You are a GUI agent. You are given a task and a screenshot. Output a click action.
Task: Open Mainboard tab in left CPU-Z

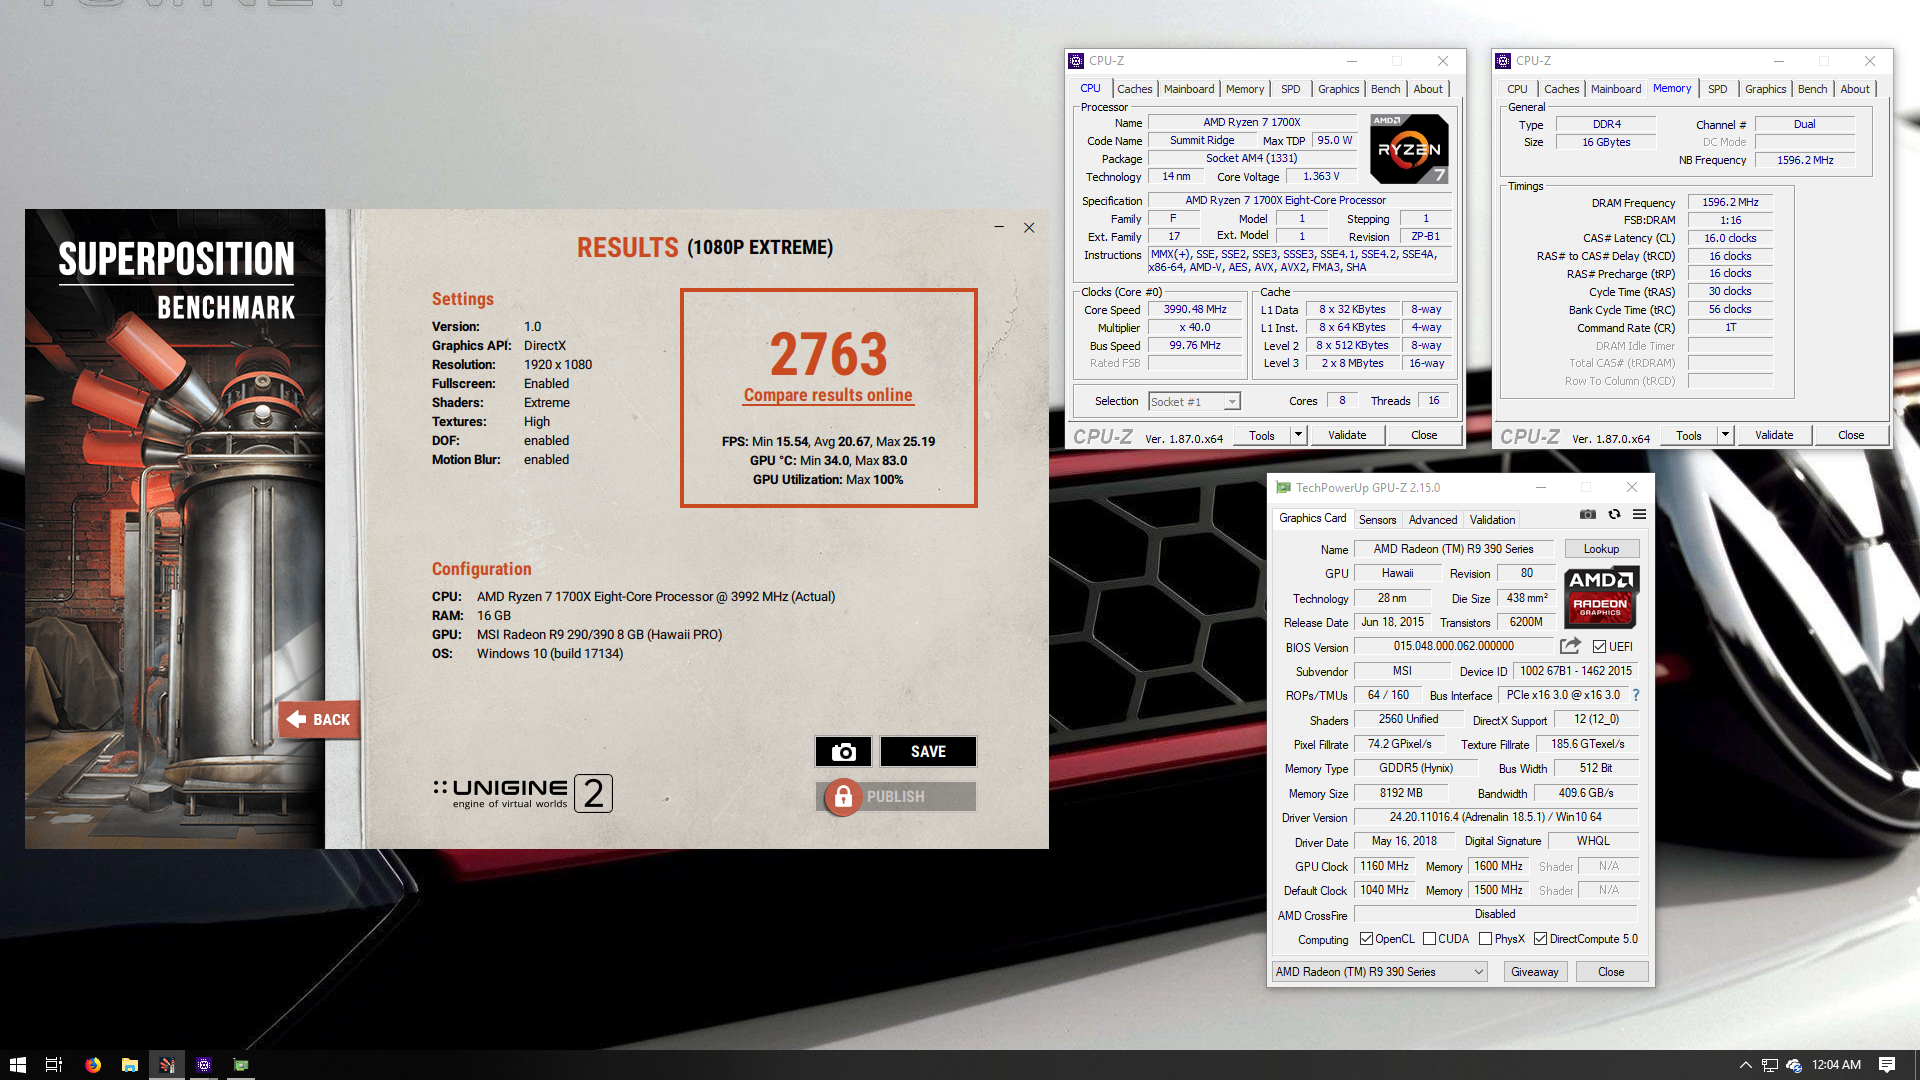click(x=1189, y=89)
